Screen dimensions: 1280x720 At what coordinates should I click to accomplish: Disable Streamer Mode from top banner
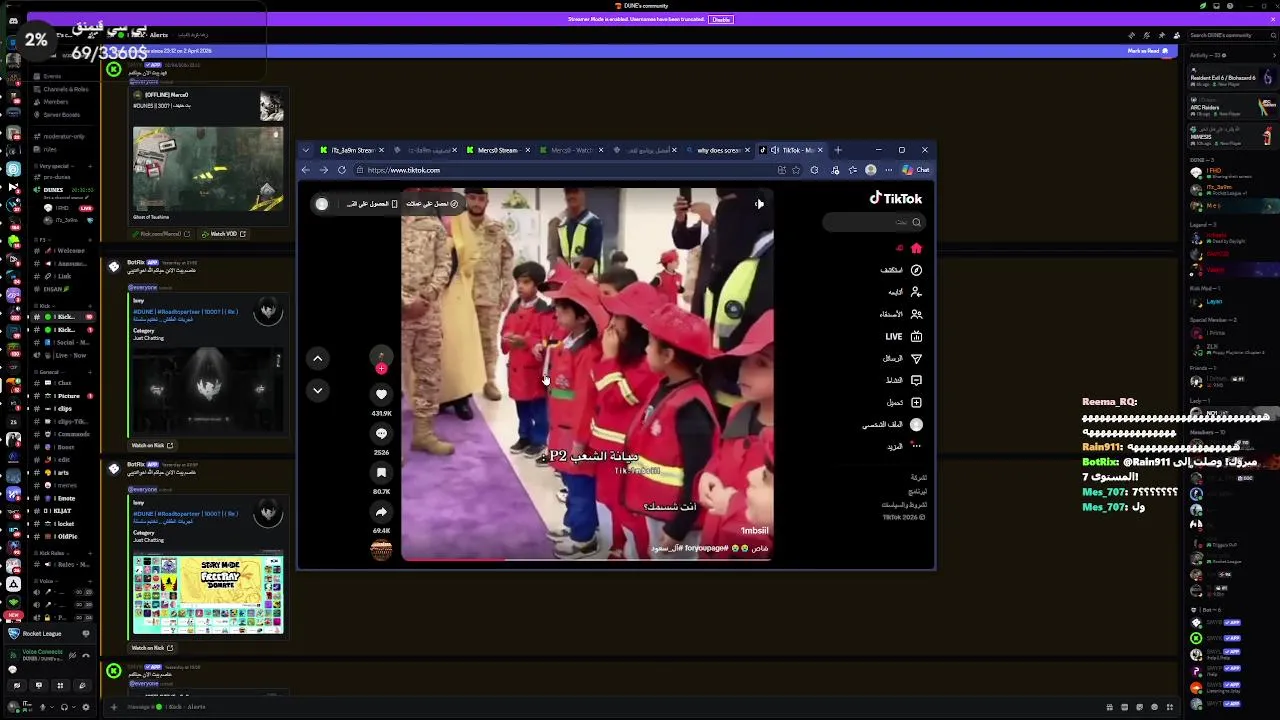(720, 19)
